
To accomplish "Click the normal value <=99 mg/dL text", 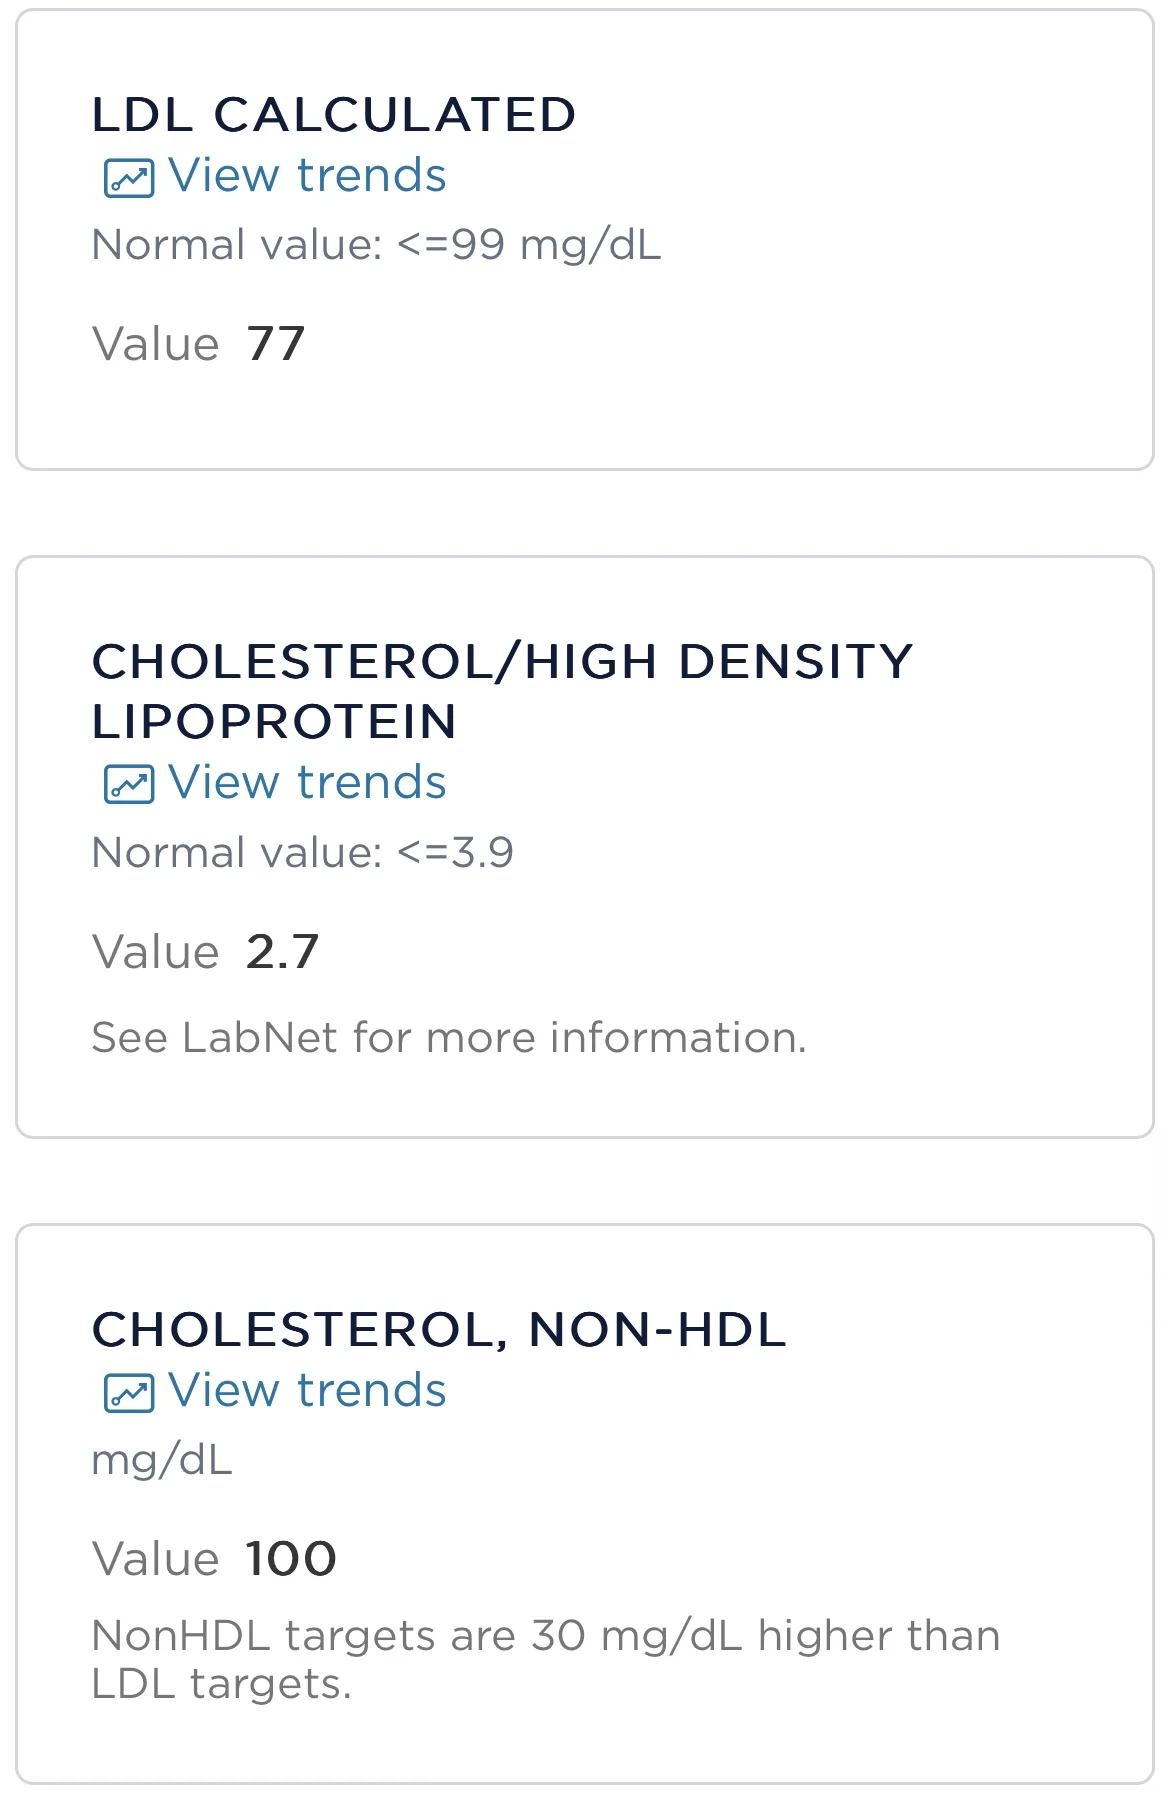I will [376, 245].
